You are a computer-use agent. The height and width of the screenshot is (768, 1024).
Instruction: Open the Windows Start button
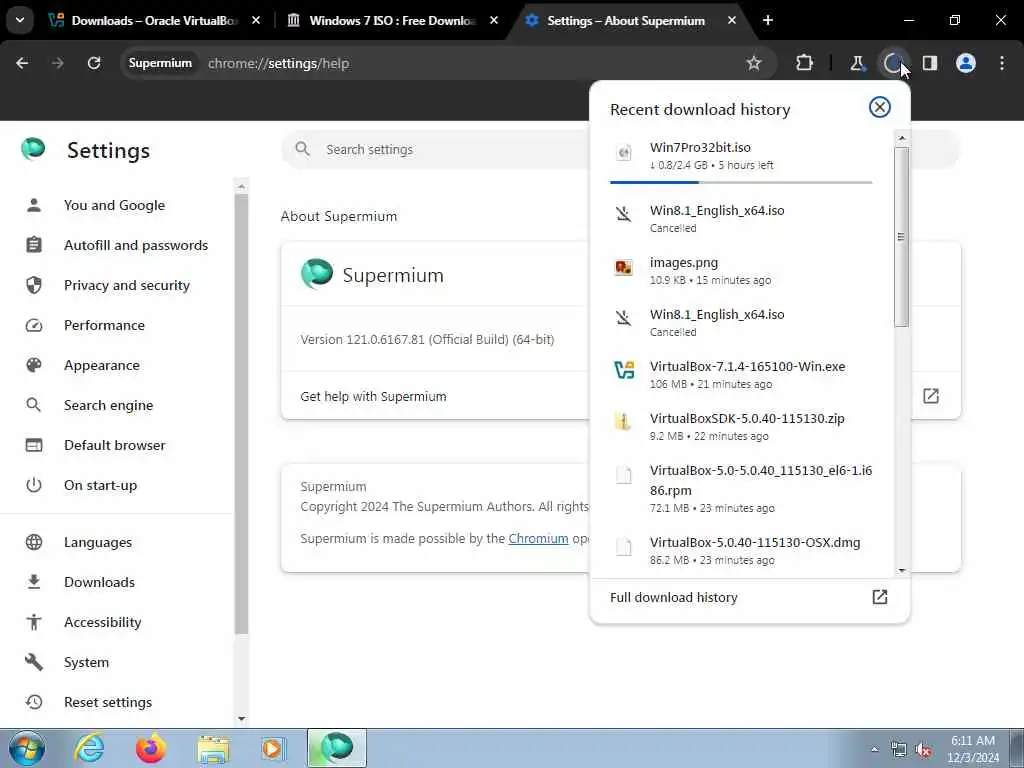coord(26,748)
